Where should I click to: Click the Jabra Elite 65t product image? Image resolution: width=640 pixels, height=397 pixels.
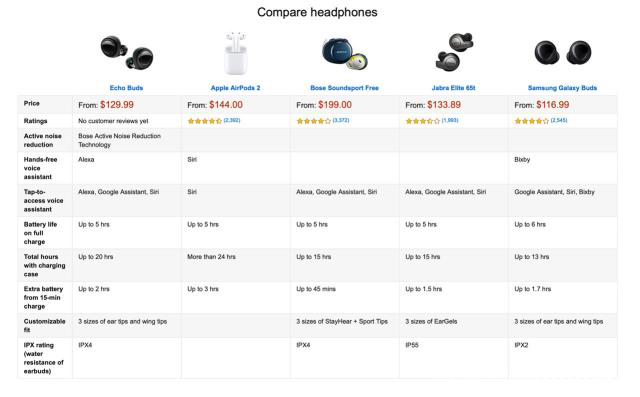point(454,52)
